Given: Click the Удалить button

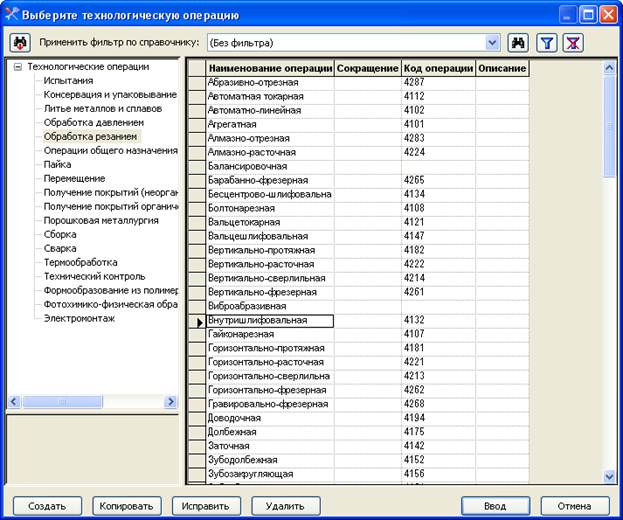Looking at the screenshot, I should 286,506.
